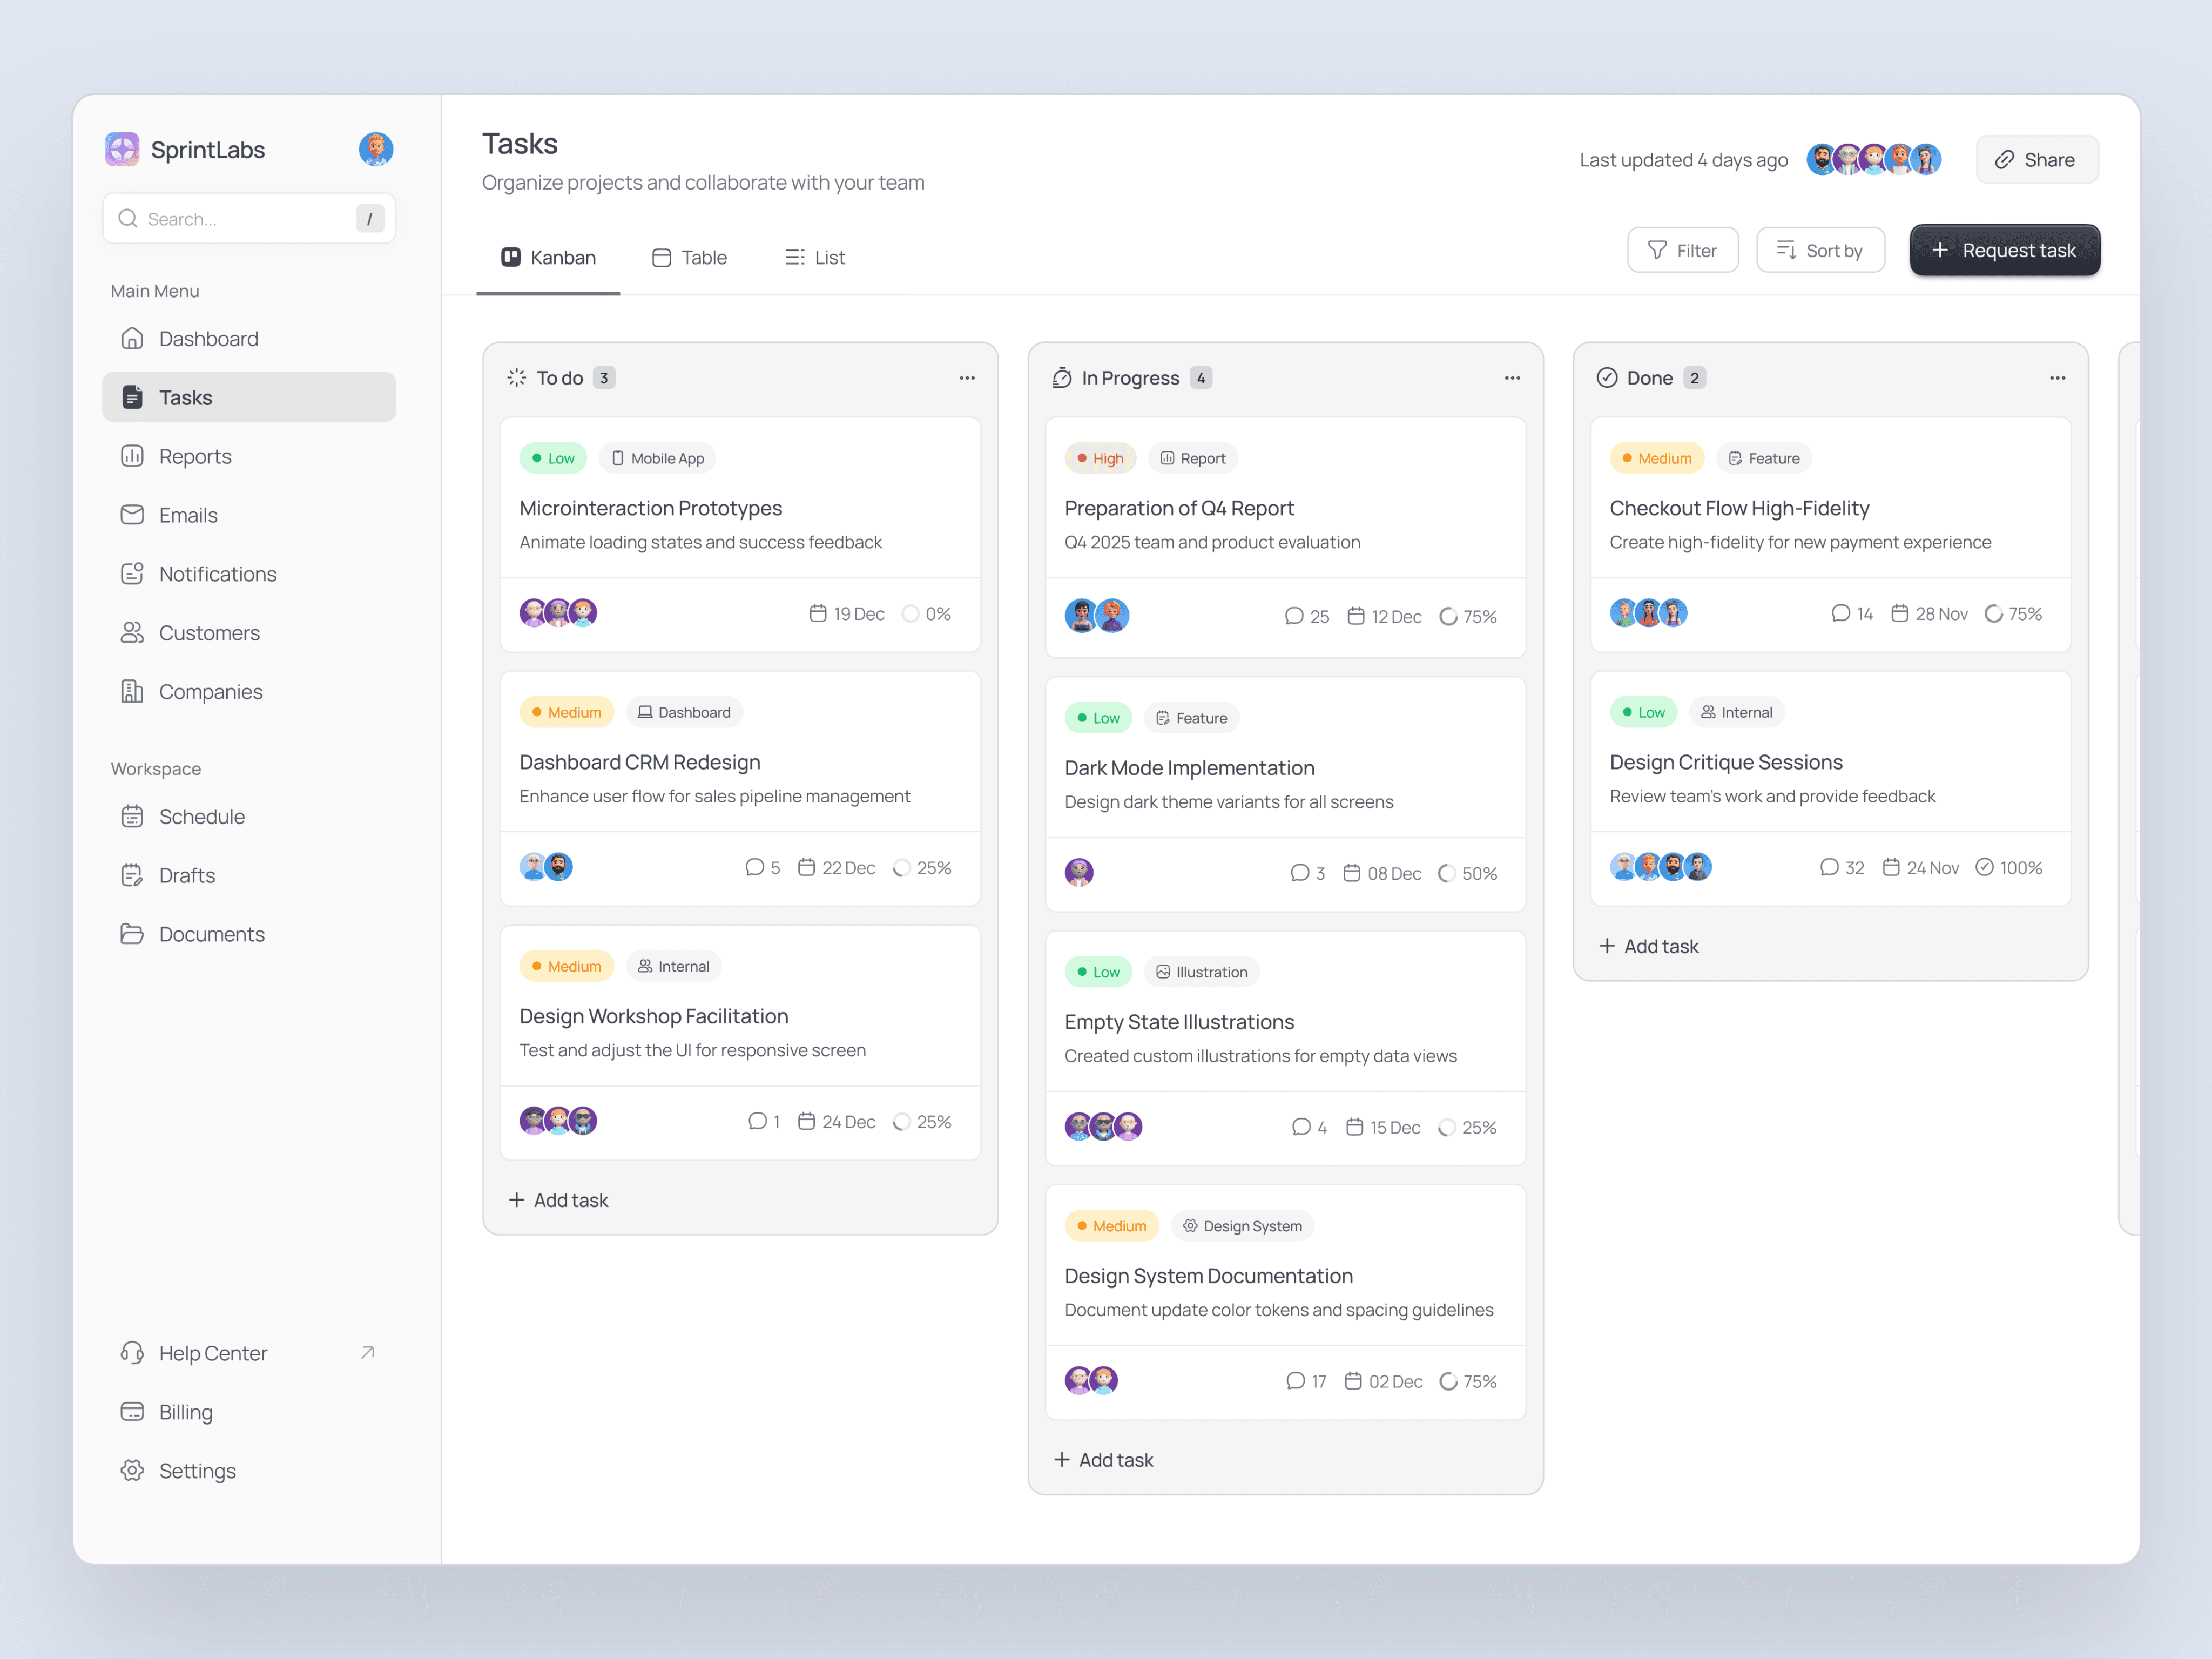
Task: Click the Request task button
Action: 2004,250
